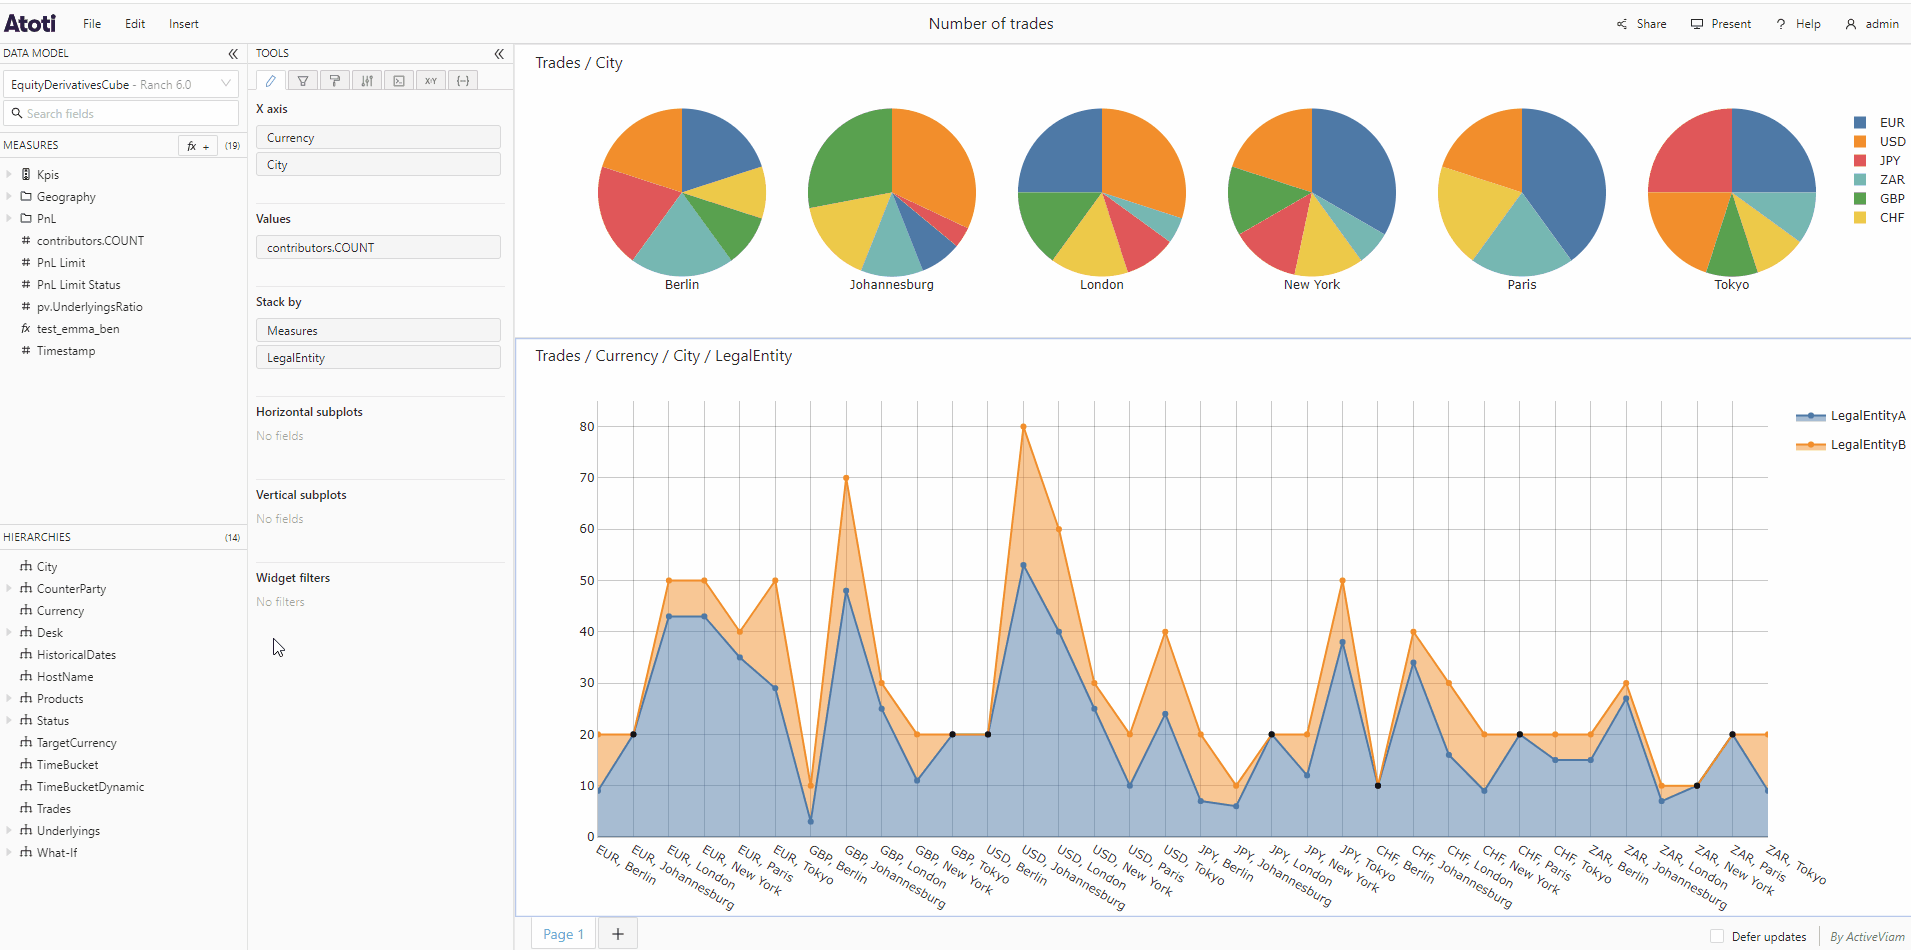This screenshot has height=950, width=1911.
Task: Select contributors.COUNT in Values section
Action: click(x=378, y=248)
